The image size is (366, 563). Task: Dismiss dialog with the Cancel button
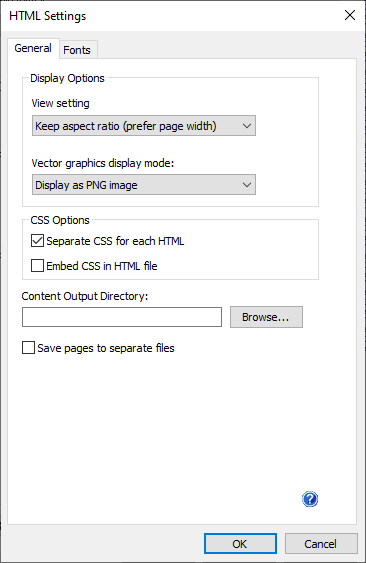[x=321, y=544]
